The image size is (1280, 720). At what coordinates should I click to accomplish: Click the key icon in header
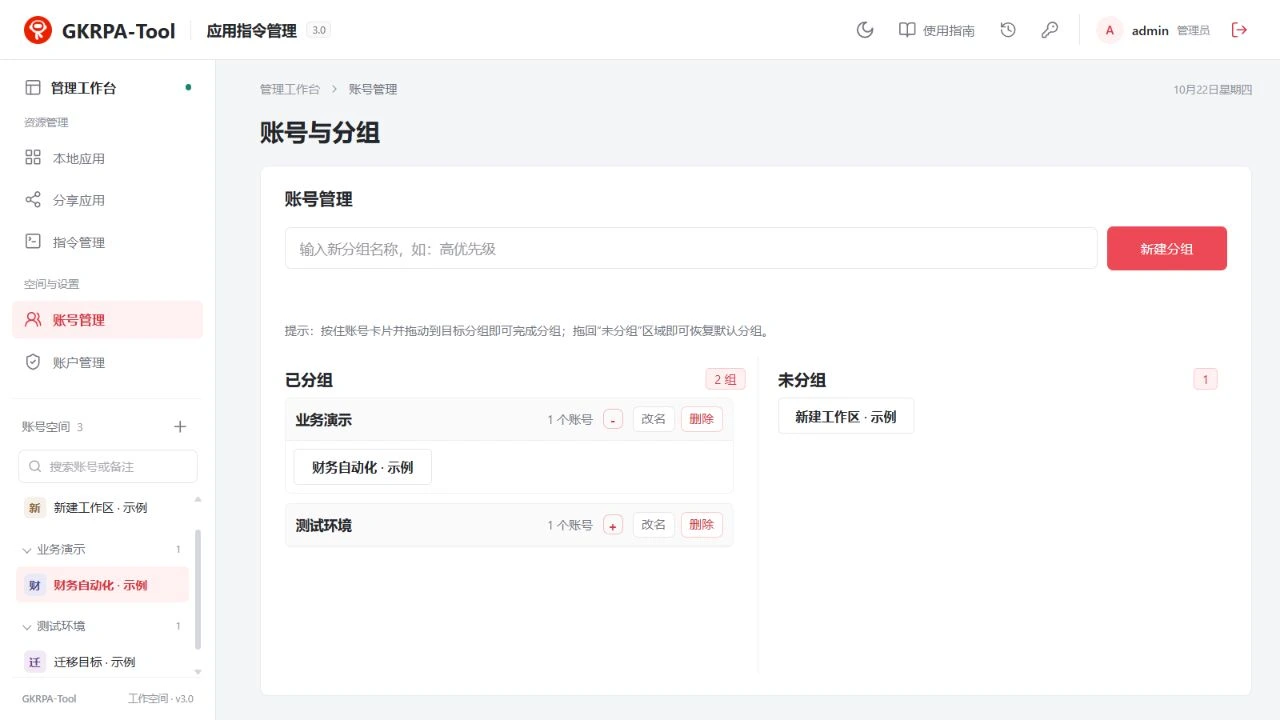(1050, 30)
